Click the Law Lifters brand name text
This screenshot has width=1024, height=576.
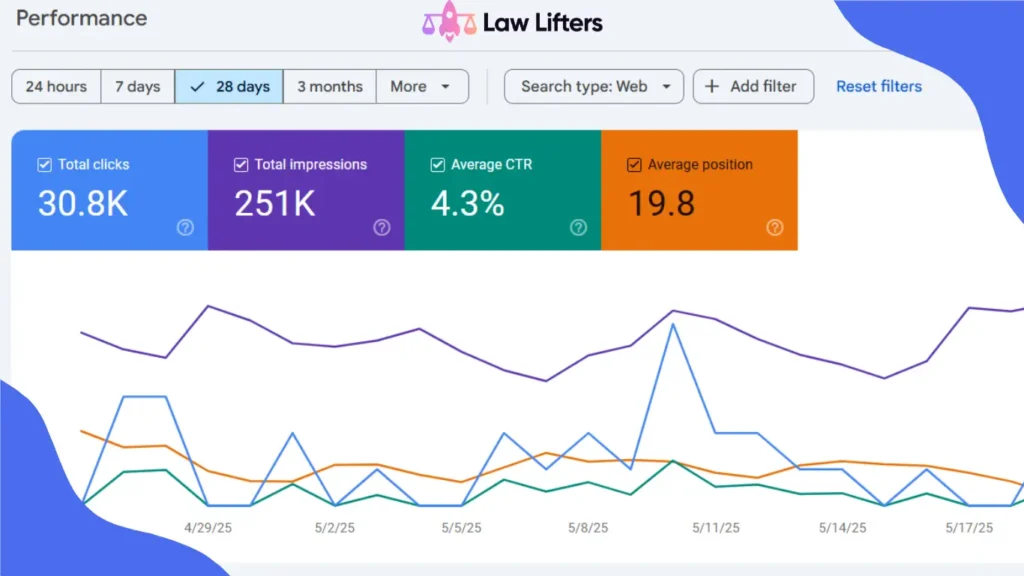click(x=543, y=23)
